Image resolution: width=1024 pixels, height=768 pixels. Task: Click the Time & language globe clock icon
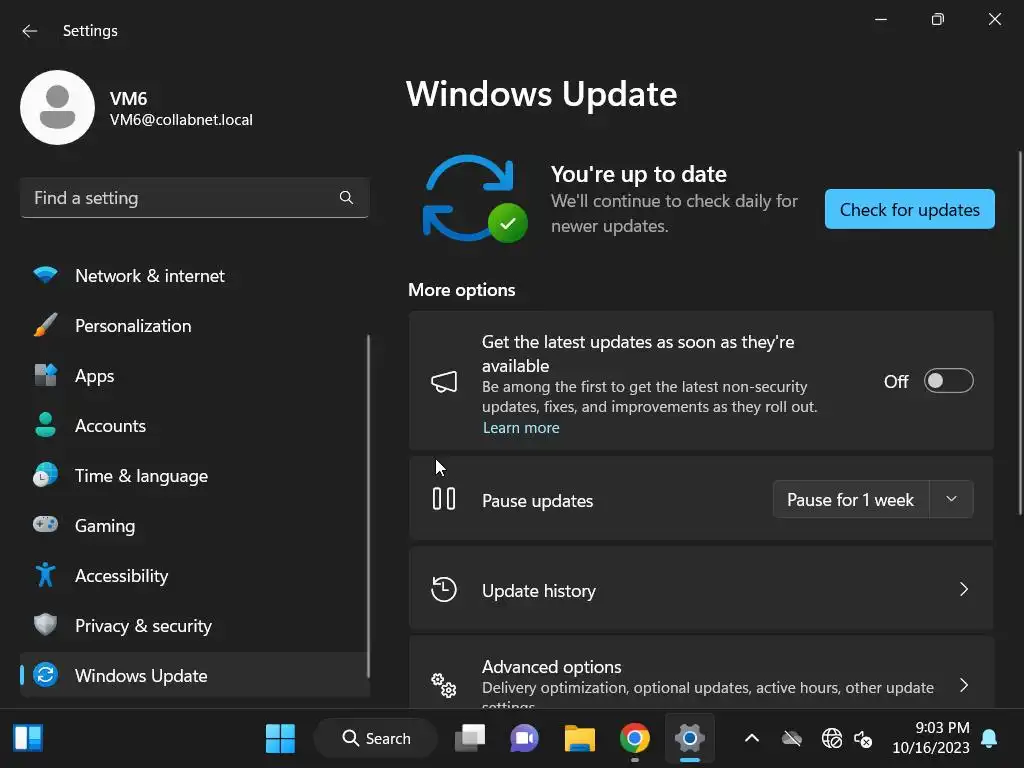pos(45,475)
